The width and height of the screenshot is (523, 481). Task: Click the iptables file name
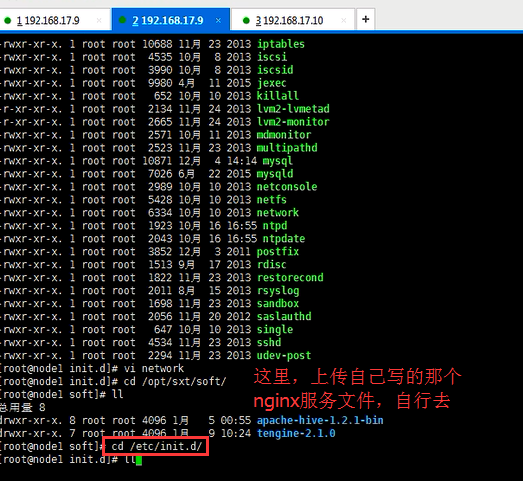click(x=281, y=44)
